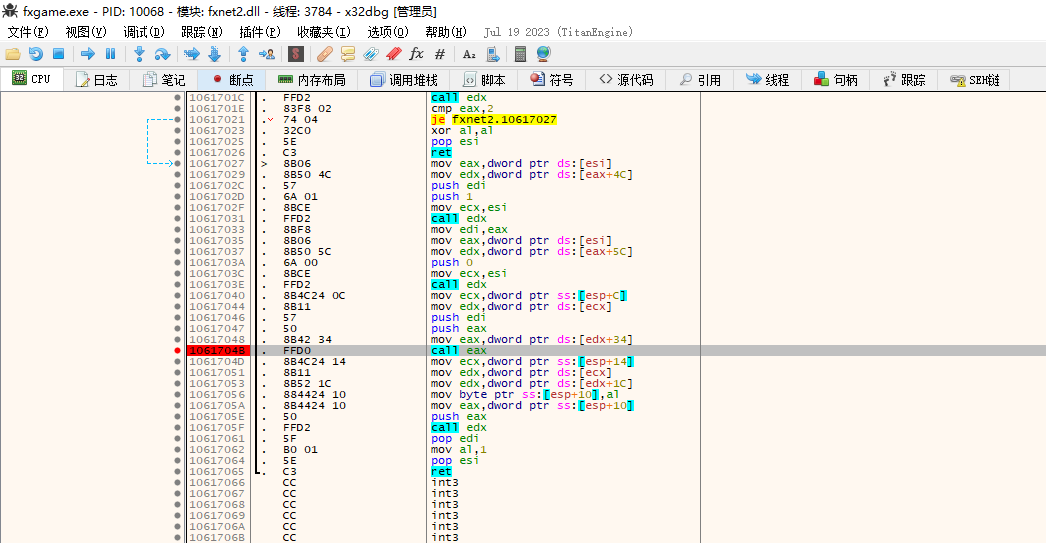Click the x32dbg bug icon in title bar

pos(10,11)
